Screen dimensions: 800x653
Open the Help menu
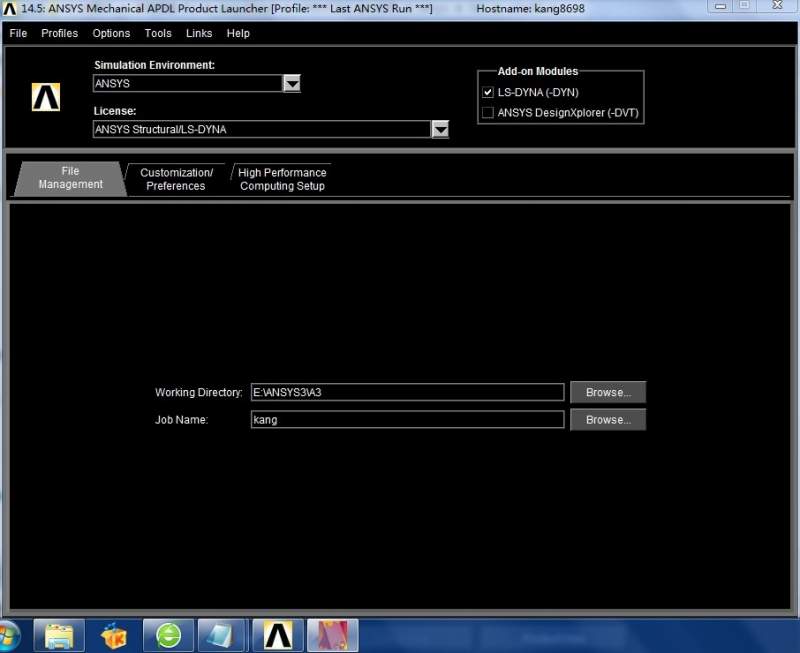point(238,34)
